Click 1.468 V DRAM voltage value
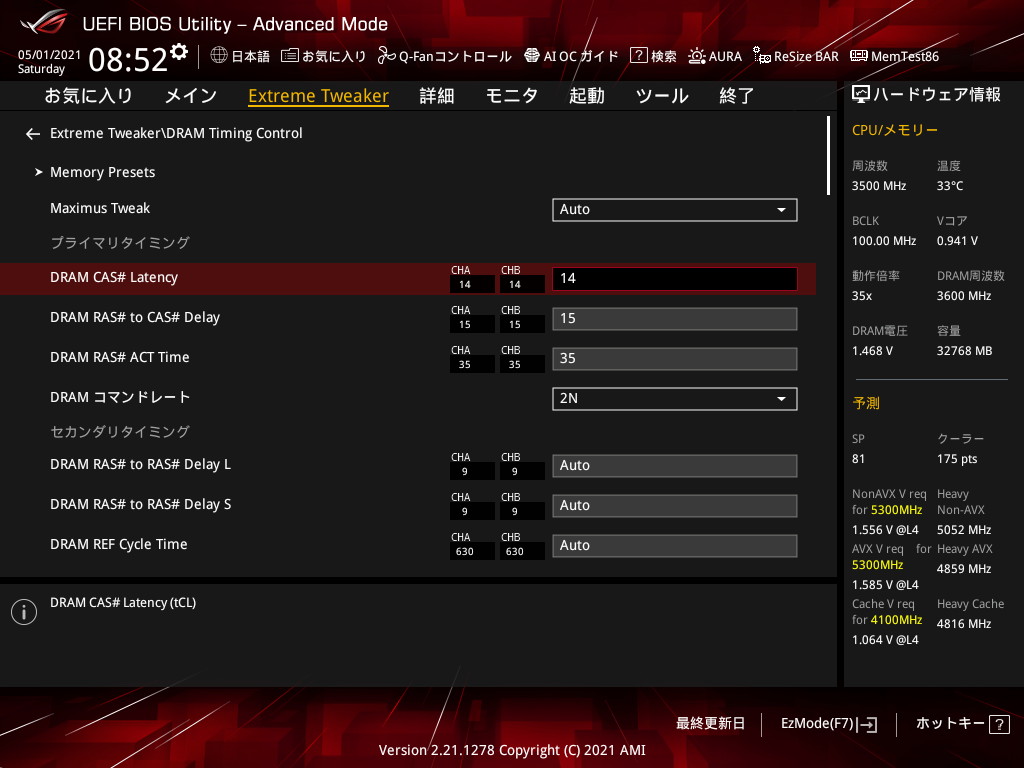 coord(872,351)
